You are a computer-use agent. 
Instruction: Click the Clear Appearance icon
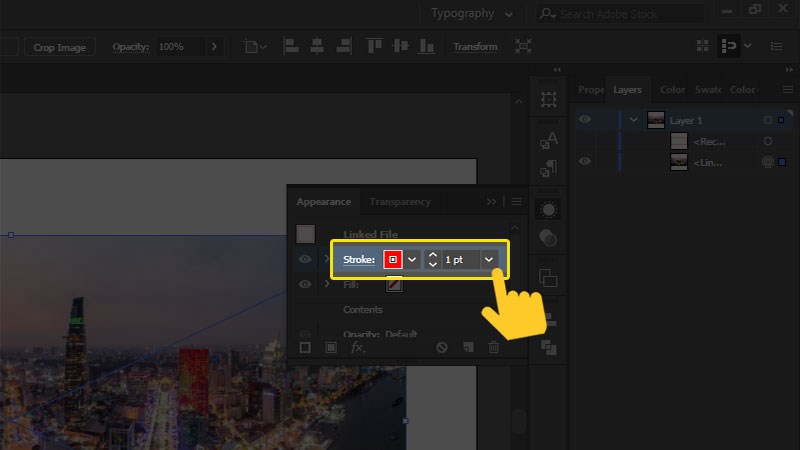point(442,348)
